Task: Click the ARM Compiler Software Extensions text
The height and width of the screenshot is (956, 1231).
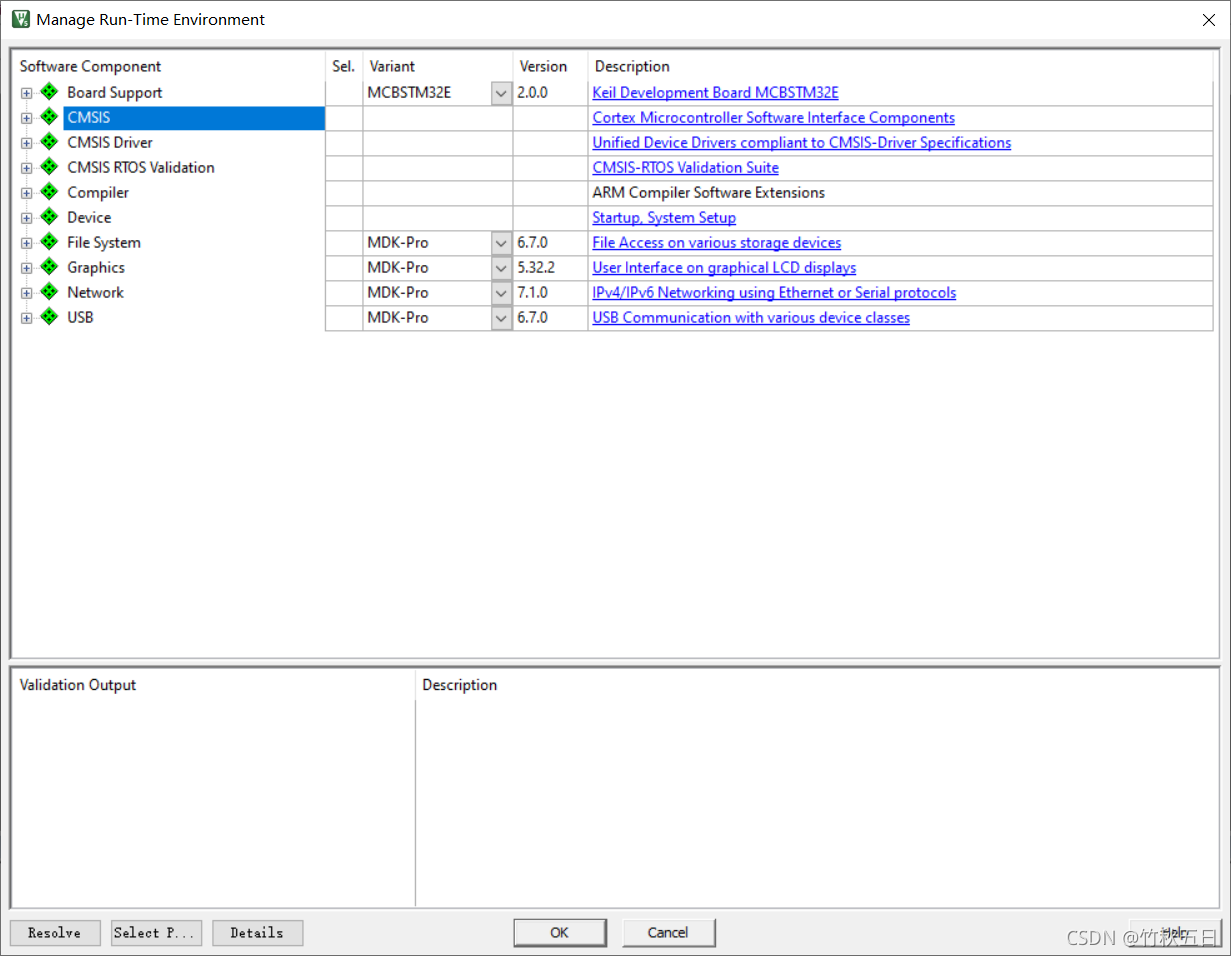Action: coord(709,193)
